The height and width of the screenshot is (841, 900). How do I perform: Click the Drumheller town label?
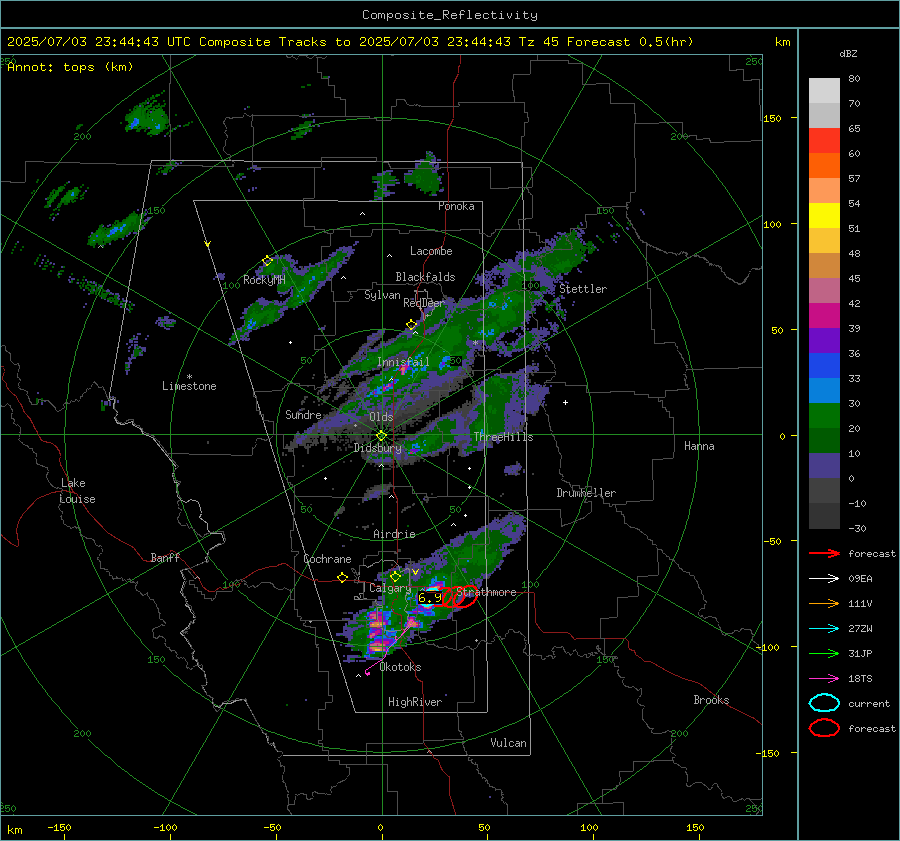586,493
